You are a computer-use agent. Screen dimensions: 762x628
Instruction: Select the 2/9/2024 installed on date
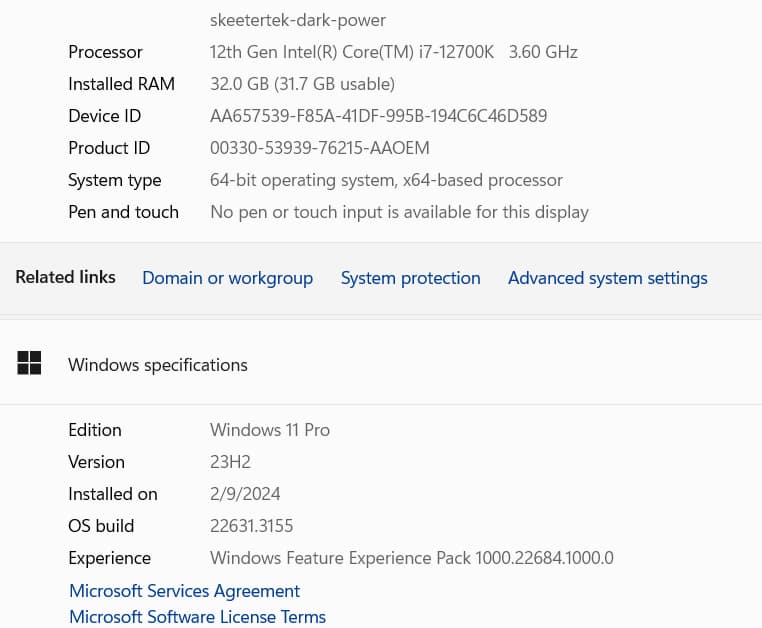tap(245, 494)
